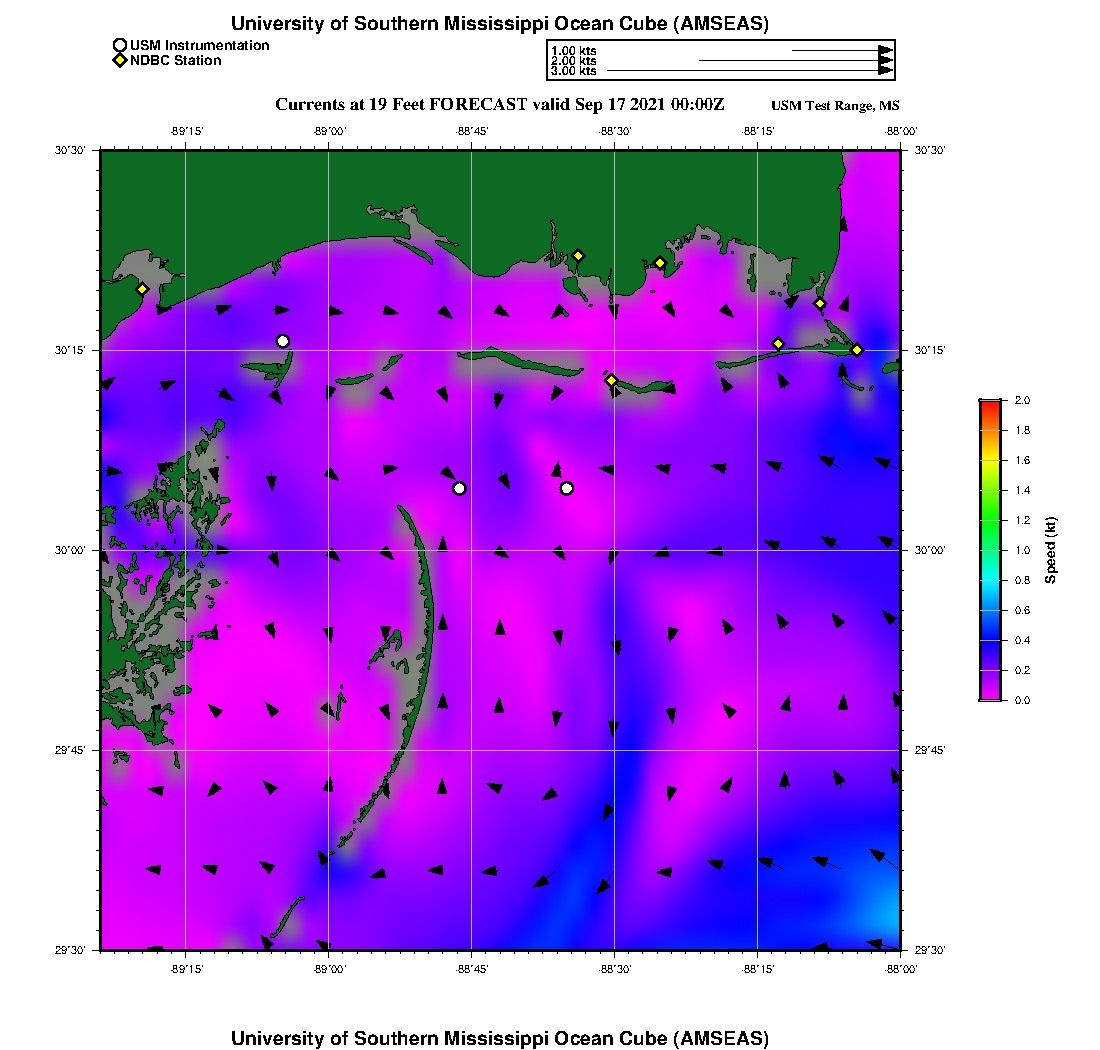
Task: Click the 29°45' latitude label on left axis
Action: pyautogui.click(x=70, y=750)
